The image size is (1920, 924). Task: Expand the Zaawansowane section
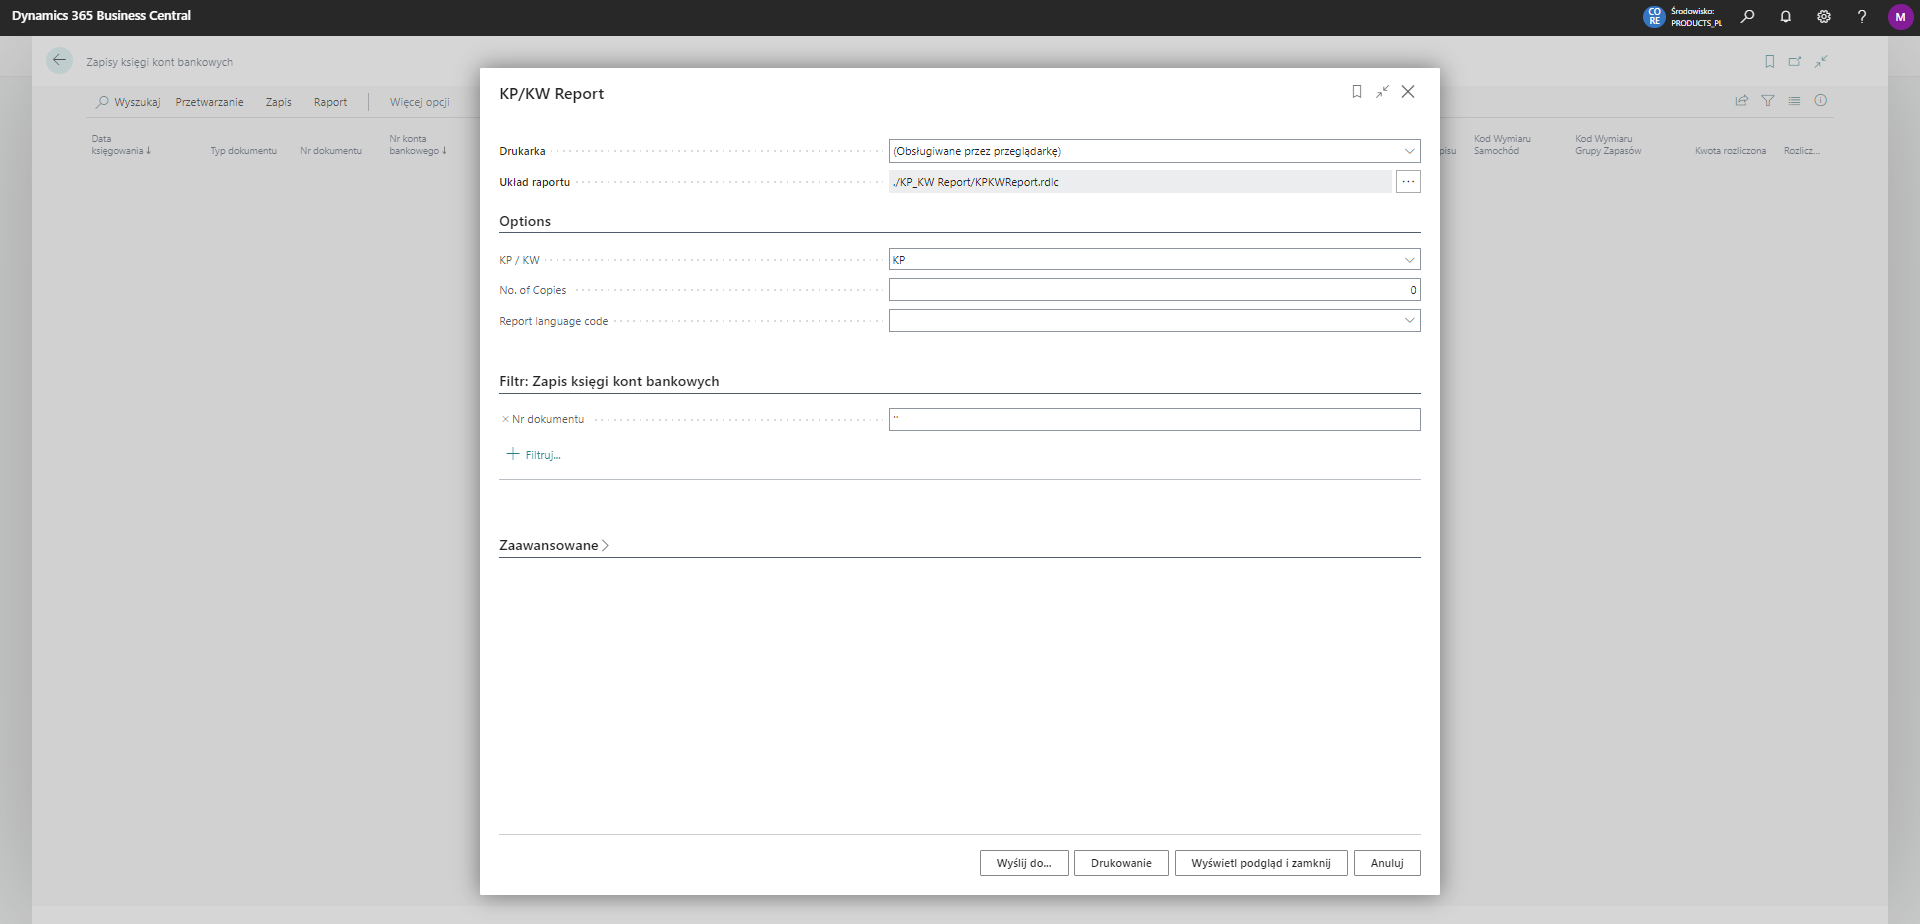553,546
